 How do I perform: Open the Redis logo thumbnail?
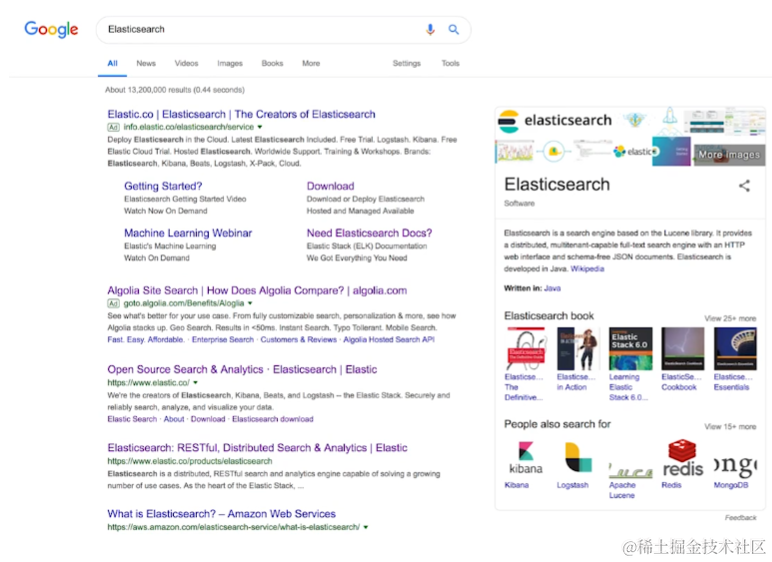pos(683,458)
